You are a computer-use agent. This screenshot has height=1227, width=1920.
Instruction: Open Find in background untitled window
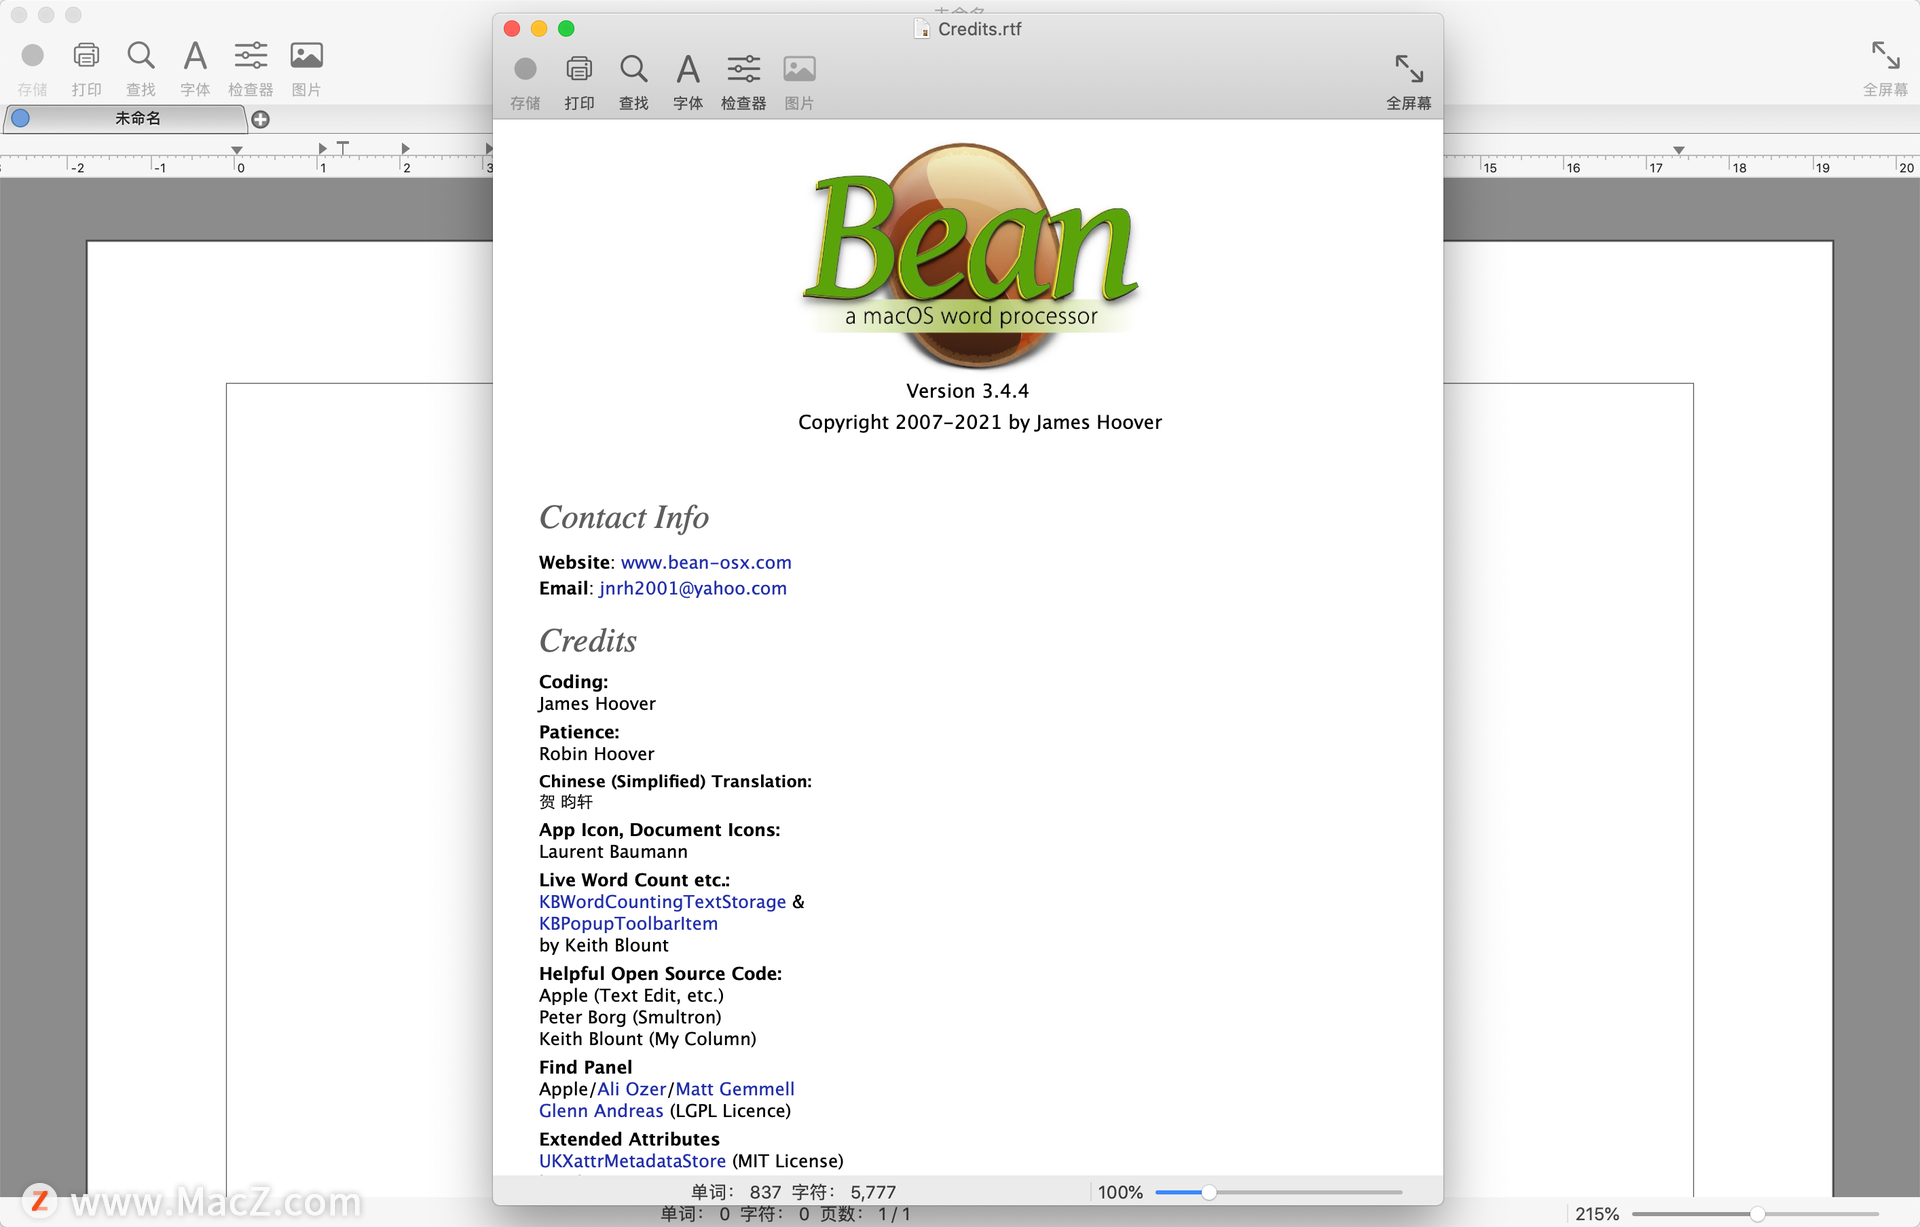tap(141, 55)
